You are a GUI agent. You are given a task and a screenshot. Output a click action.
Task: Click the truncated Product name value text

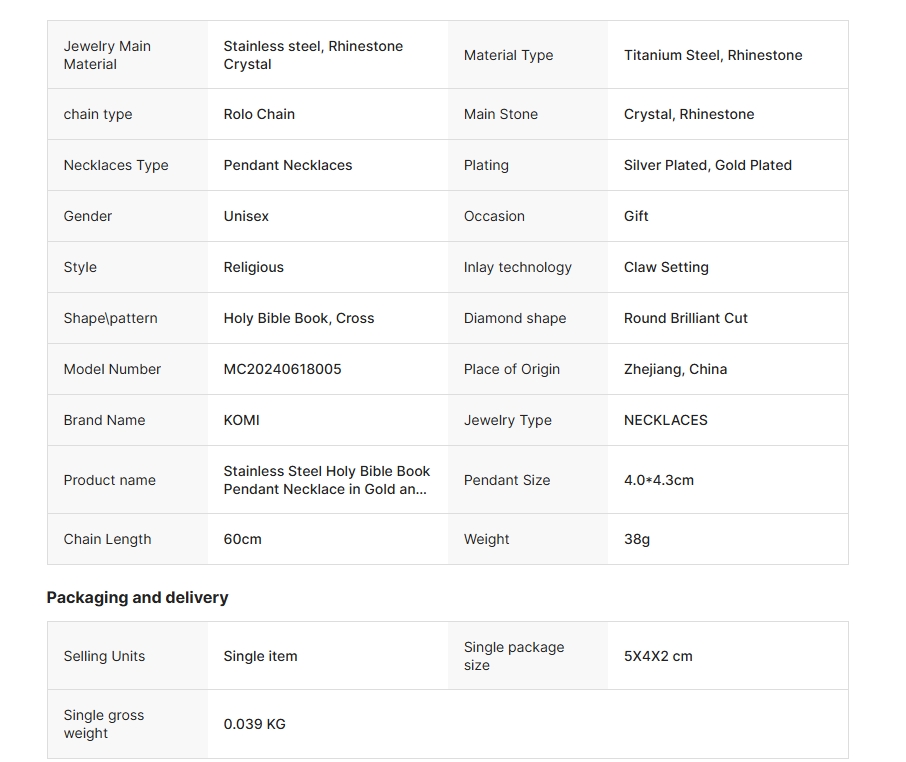326,480
